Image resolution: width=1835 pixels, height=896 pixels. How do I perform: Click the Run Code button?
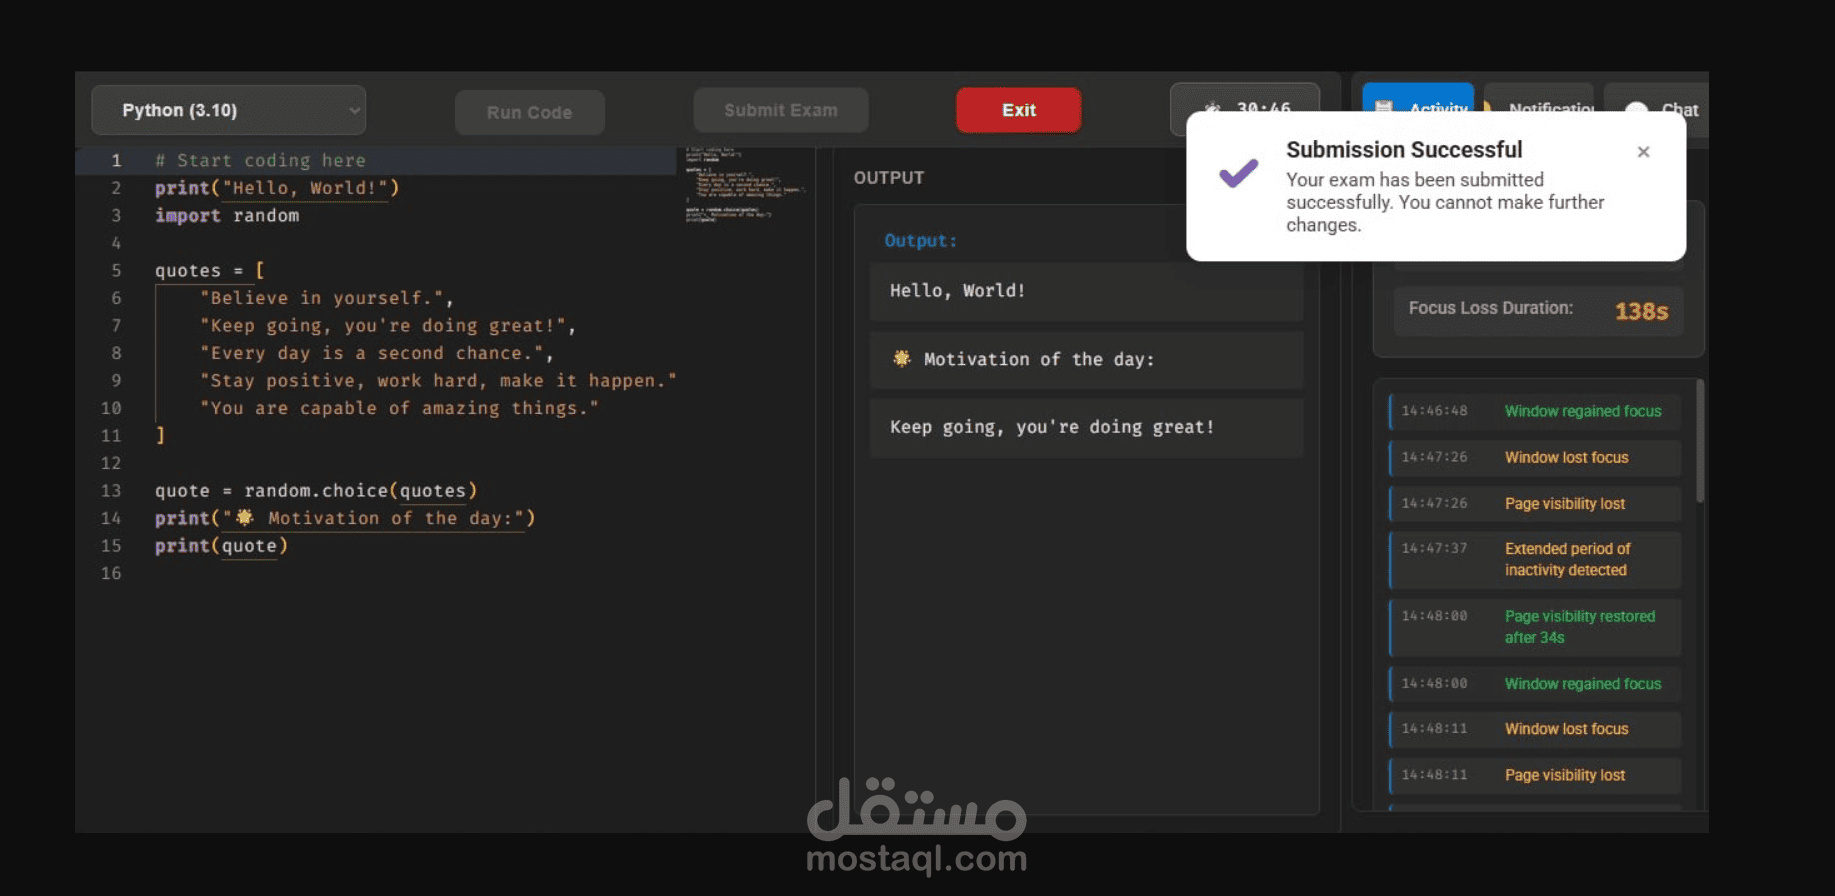[529, 112]
